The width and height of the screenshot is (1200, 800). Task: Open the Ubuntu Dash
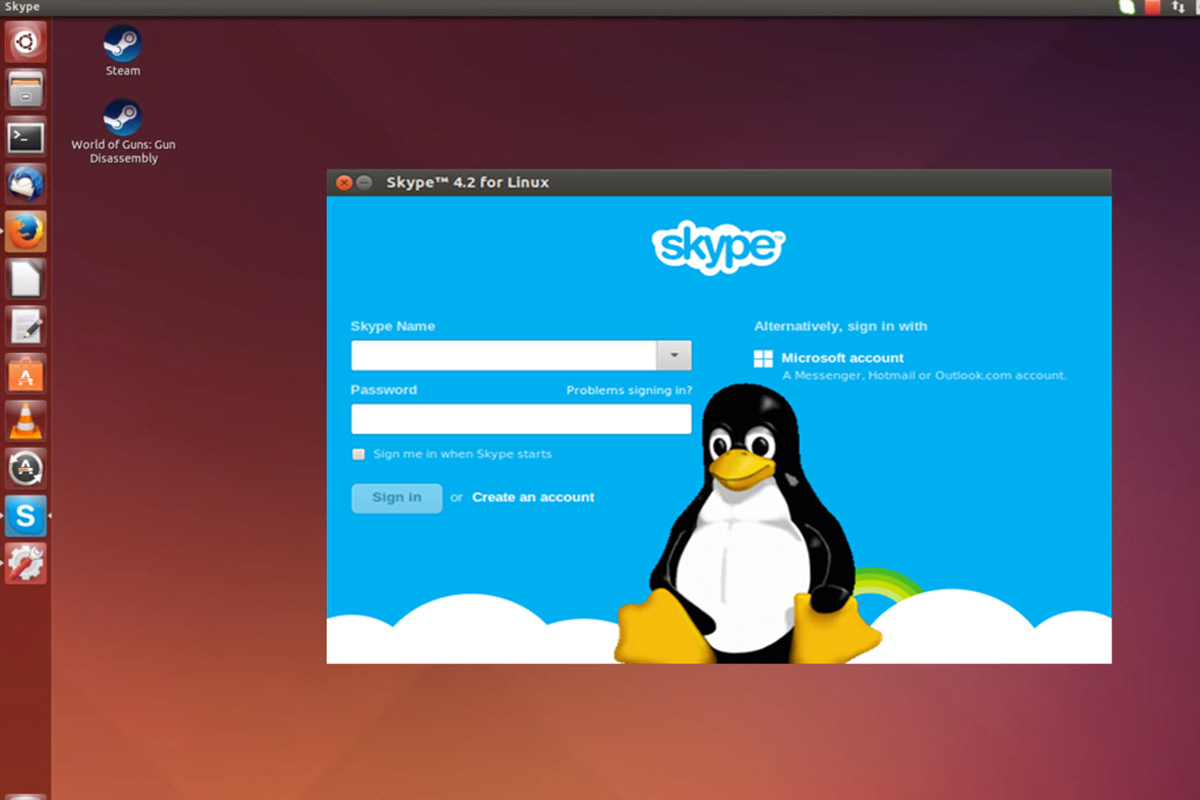[25, 41]
